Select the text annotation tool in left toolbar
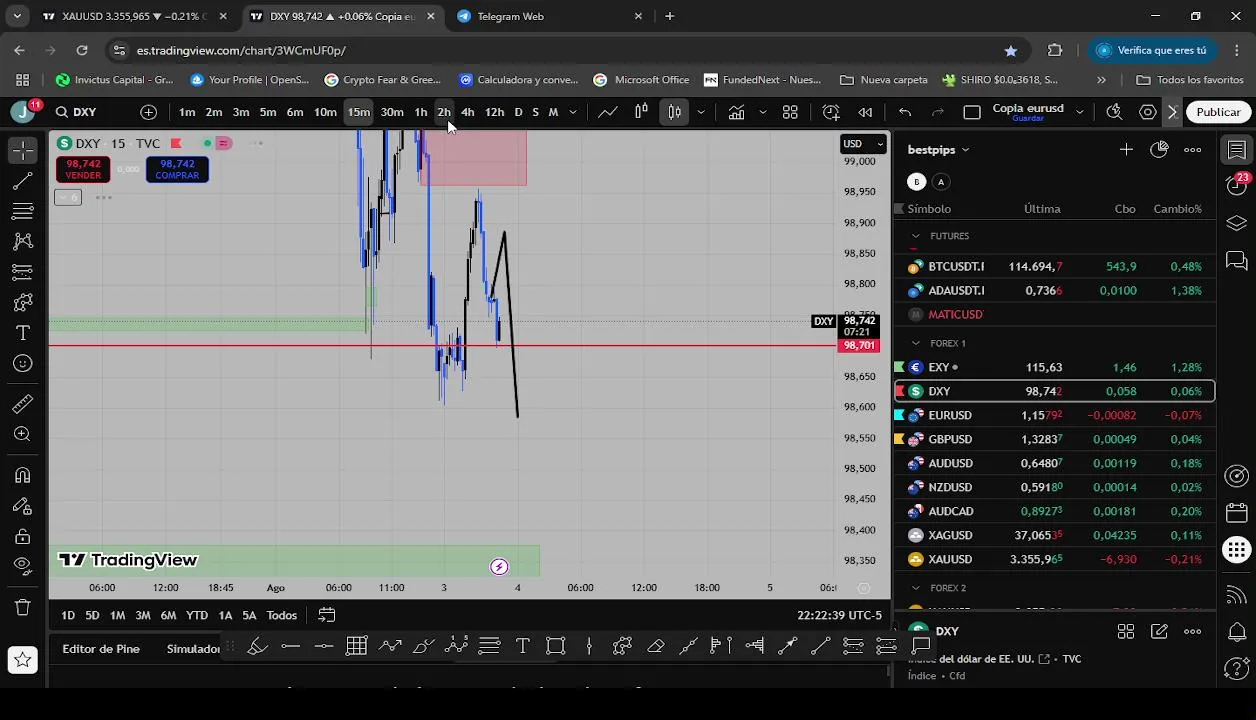The image size is (1256, 720). [23, 333]
